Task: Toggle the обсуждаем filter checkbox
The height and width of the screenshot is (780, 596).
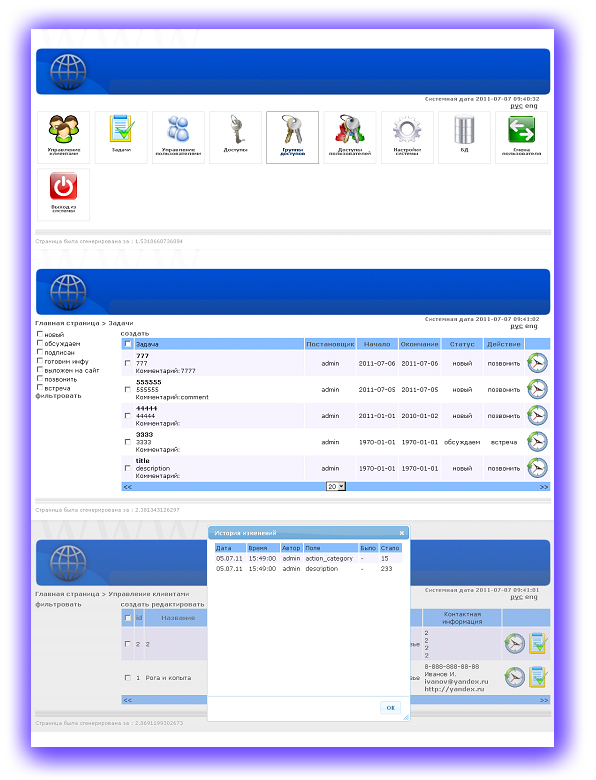Action: pyautogui.click(x=40, y=343)
